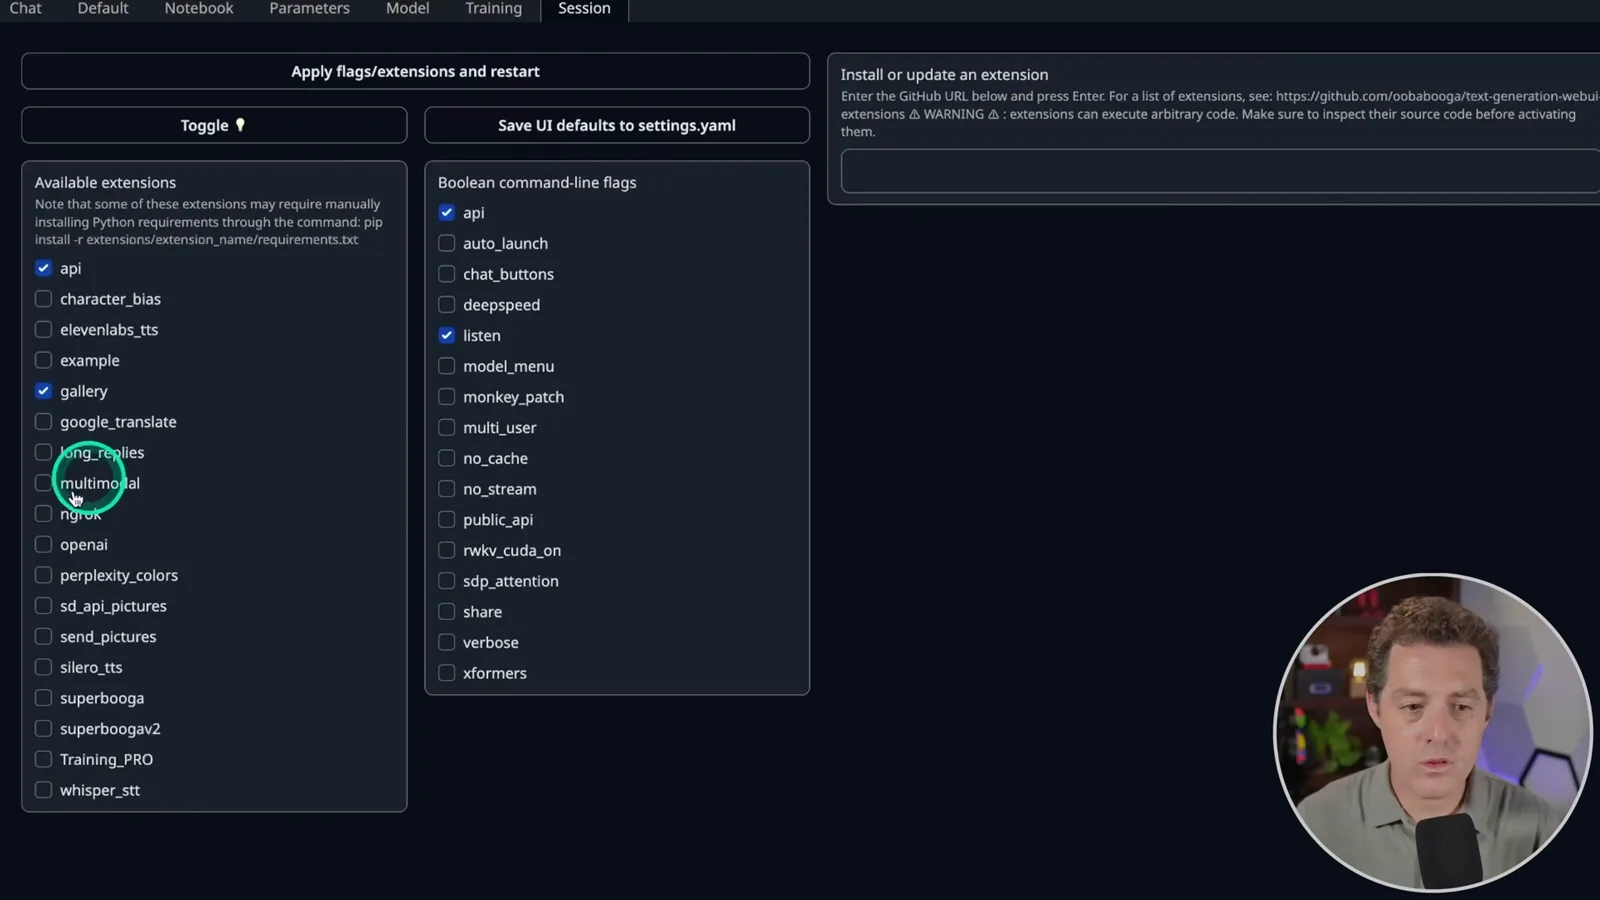Enable the elevenlabs_tts extension

point(43,330)
